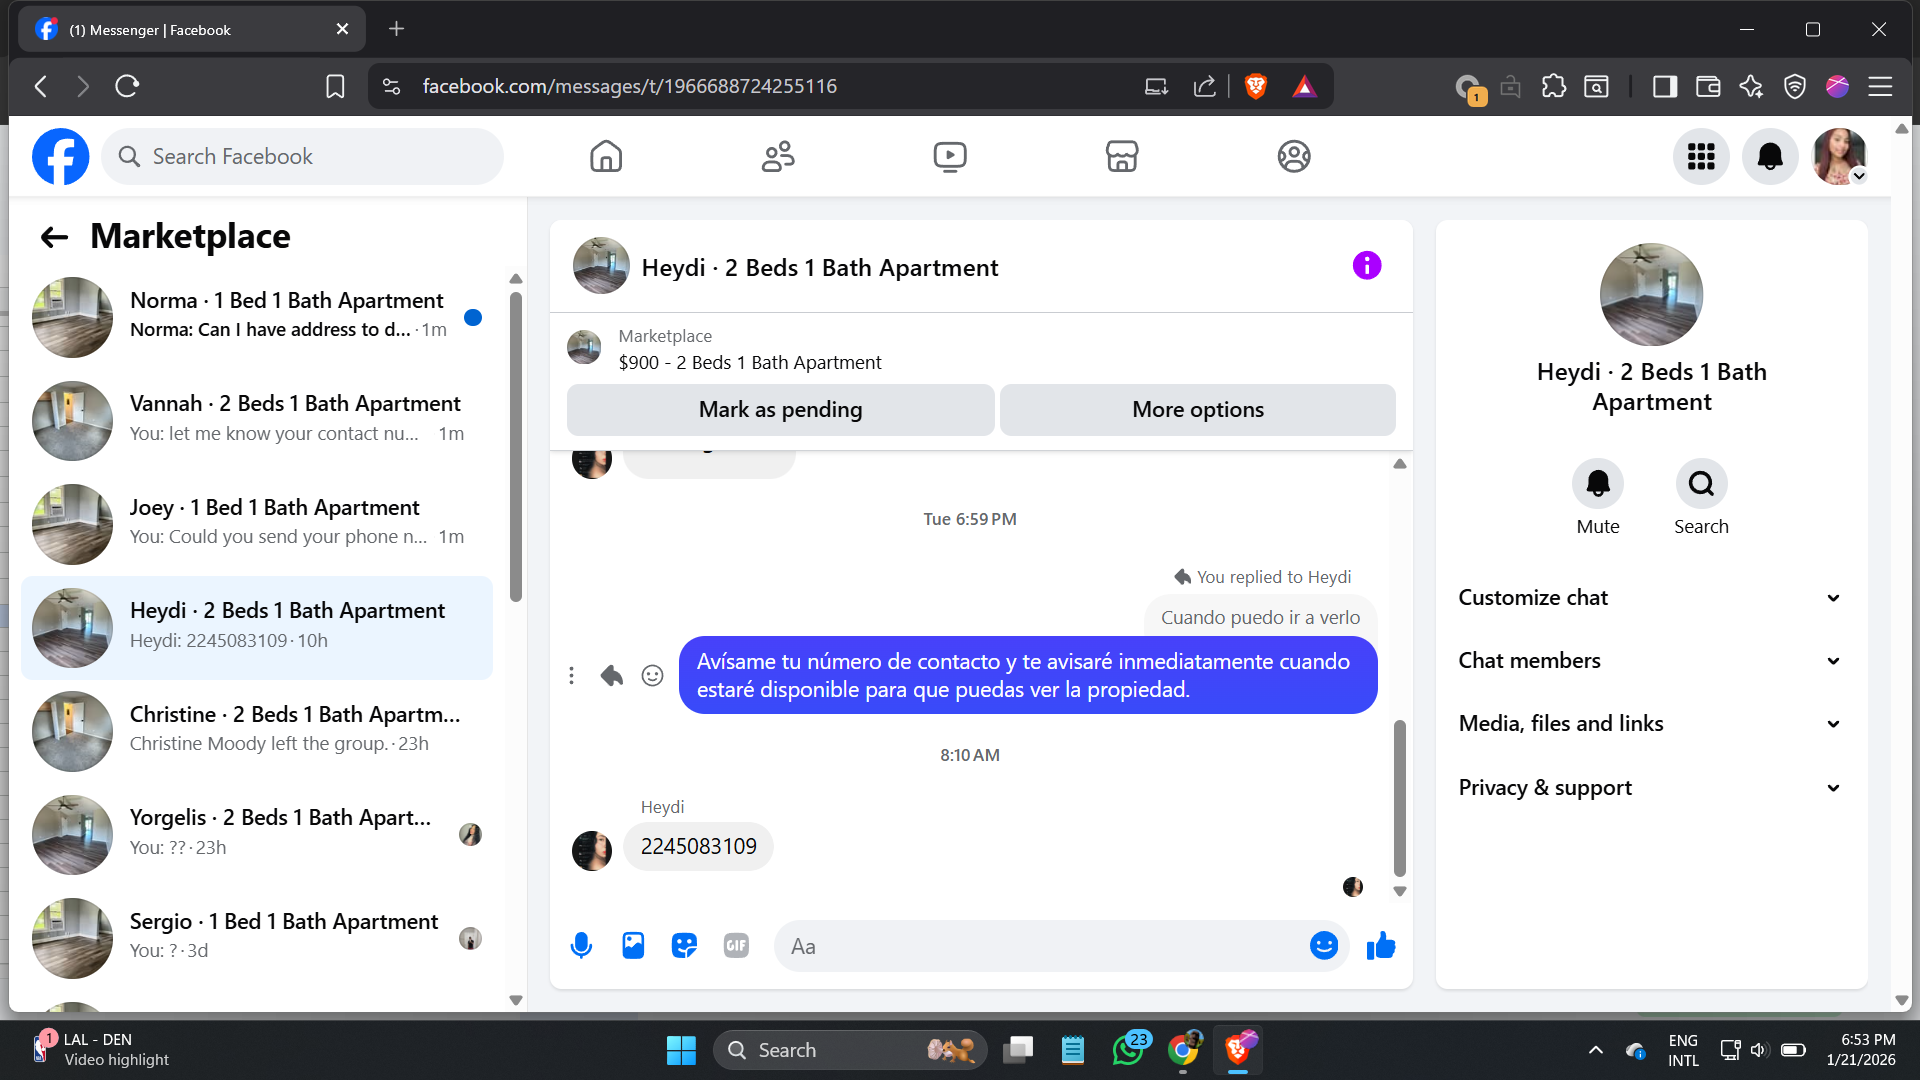Open the sticker picker icon
Viewport: 1920px width, 1080px height.
(684, 946)
